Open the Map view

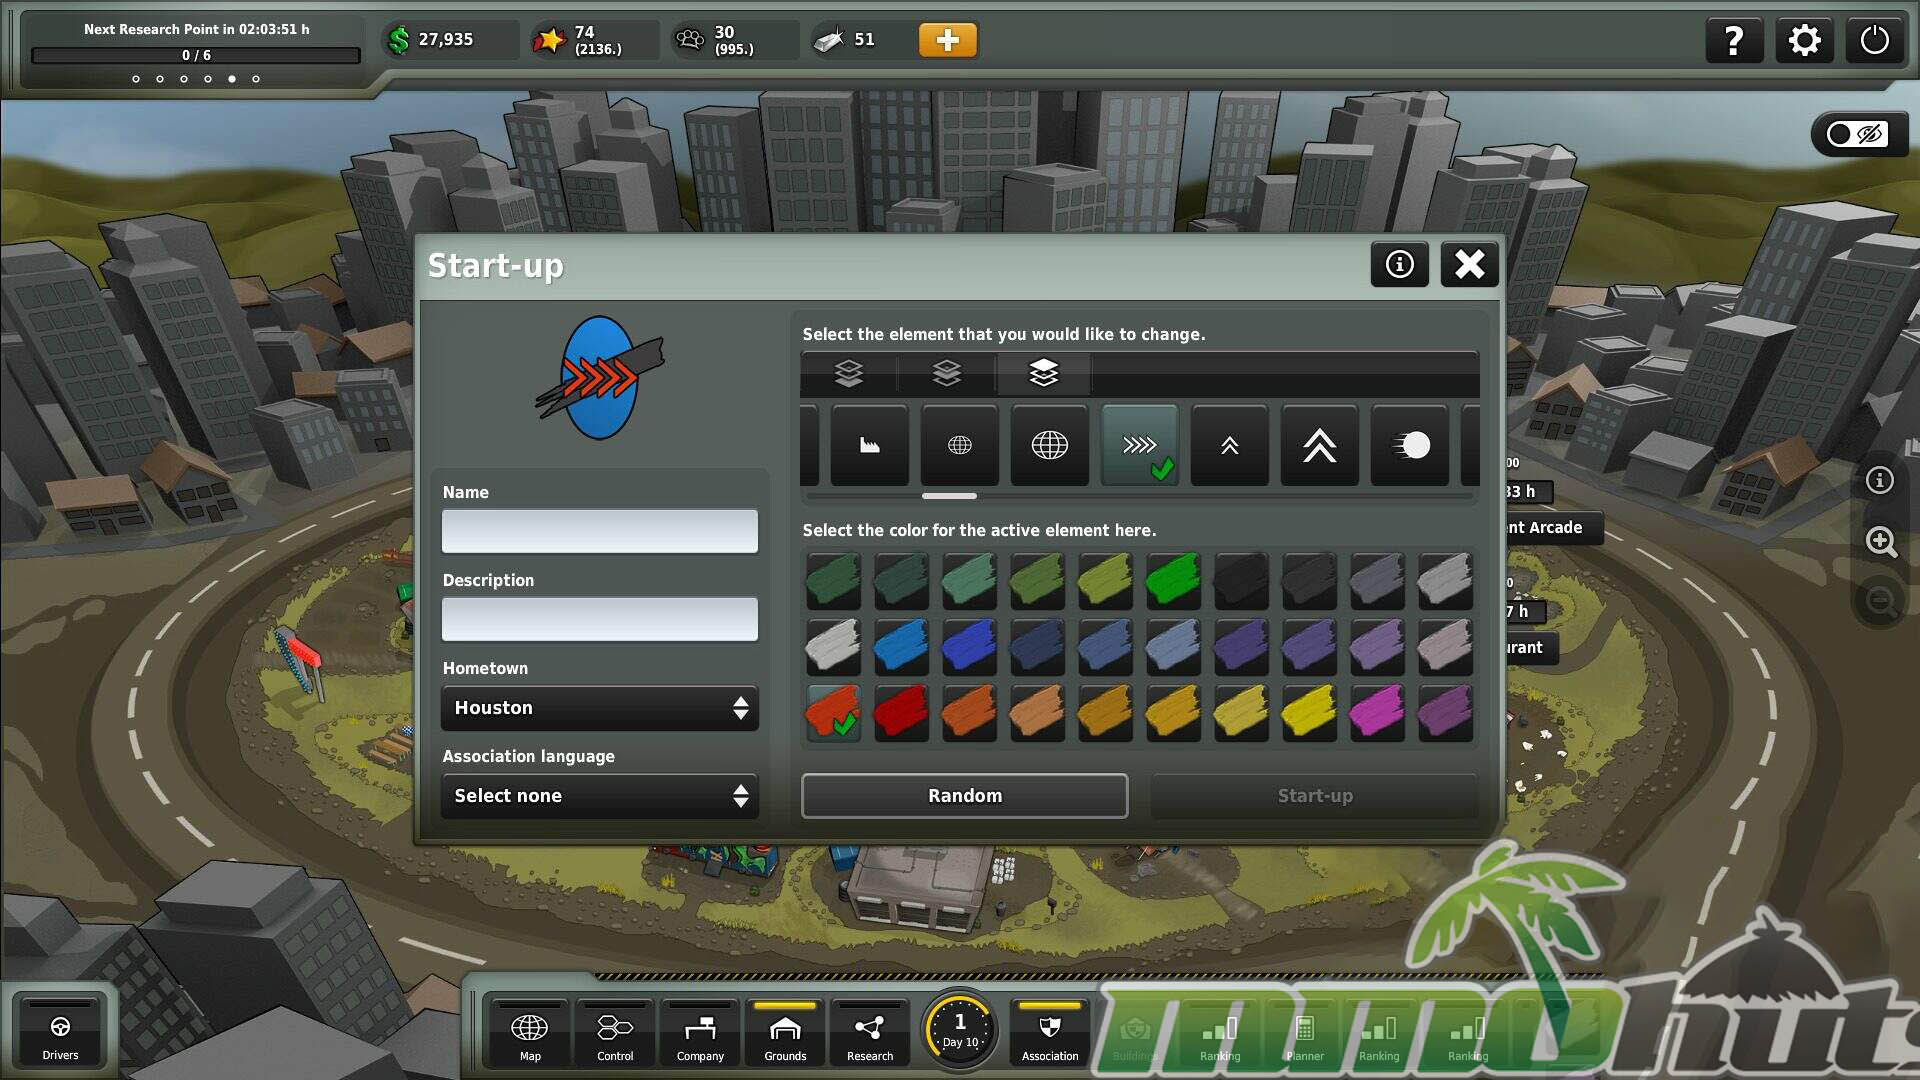530,1035
